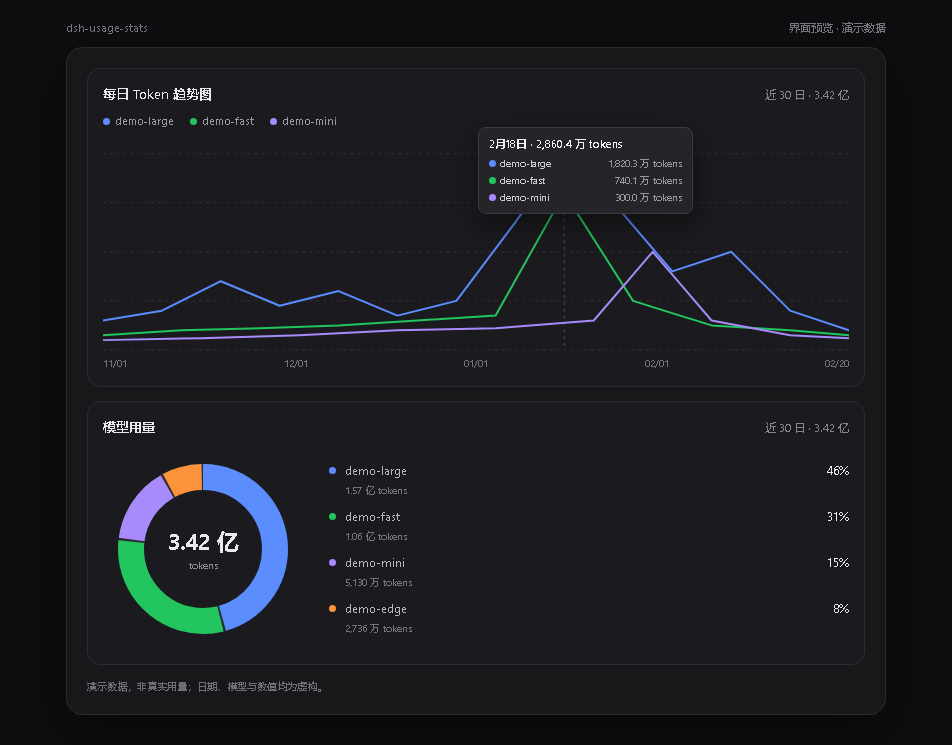Toggle demo-fast series in chart legend

point(222,121)
